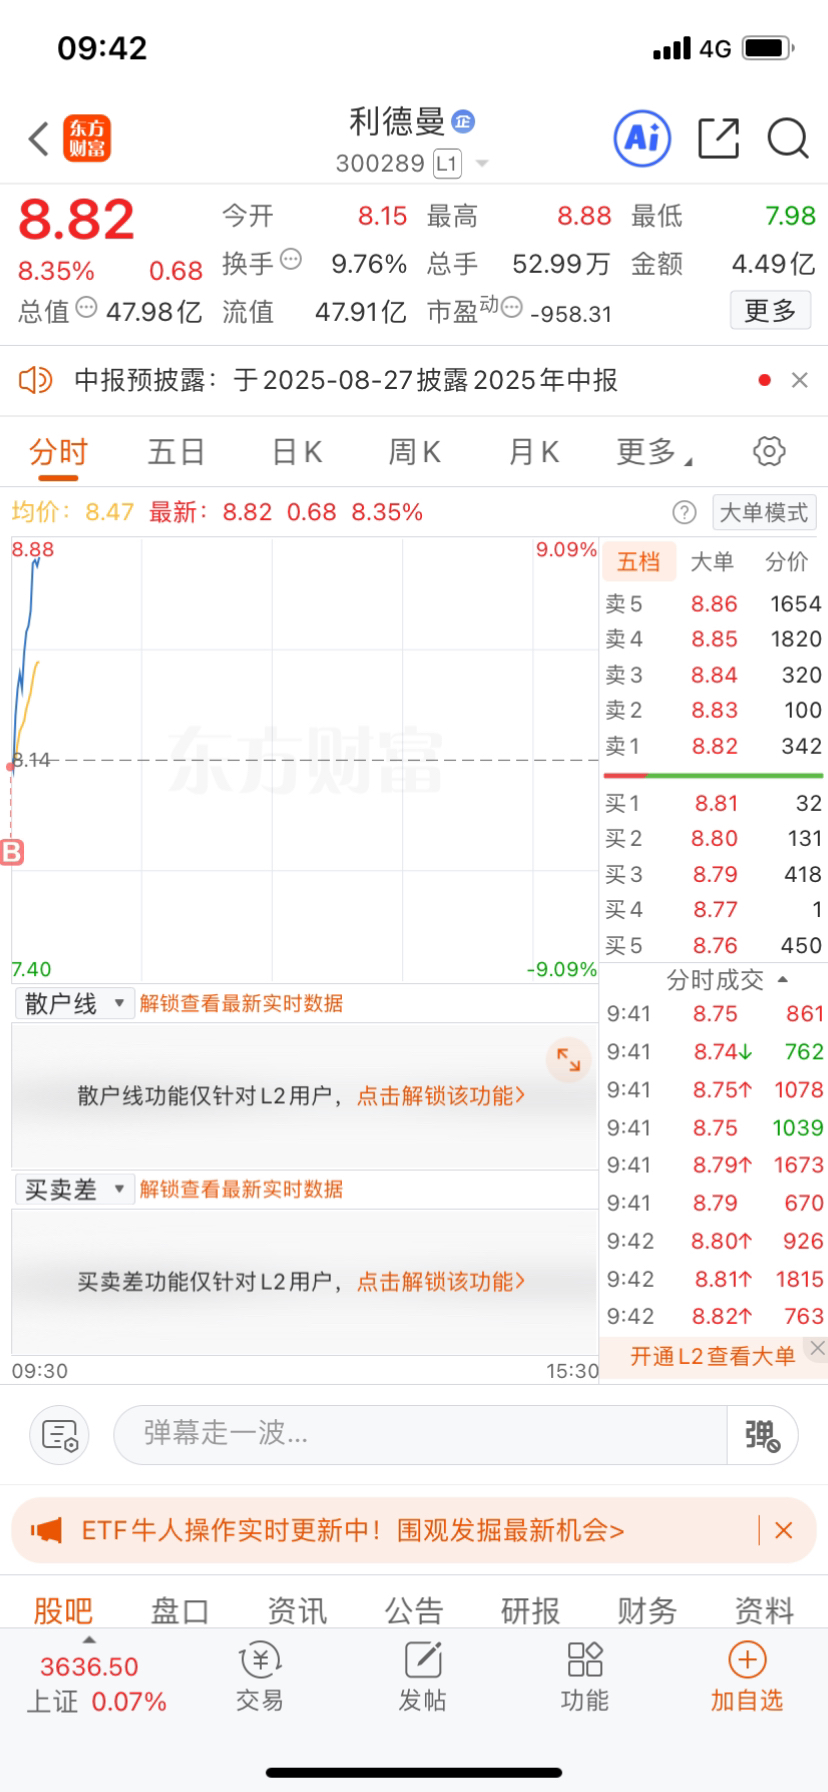Open the 财务 finance tab
The width and height of the screenshot is (828, 1792).
point(647,1610)
